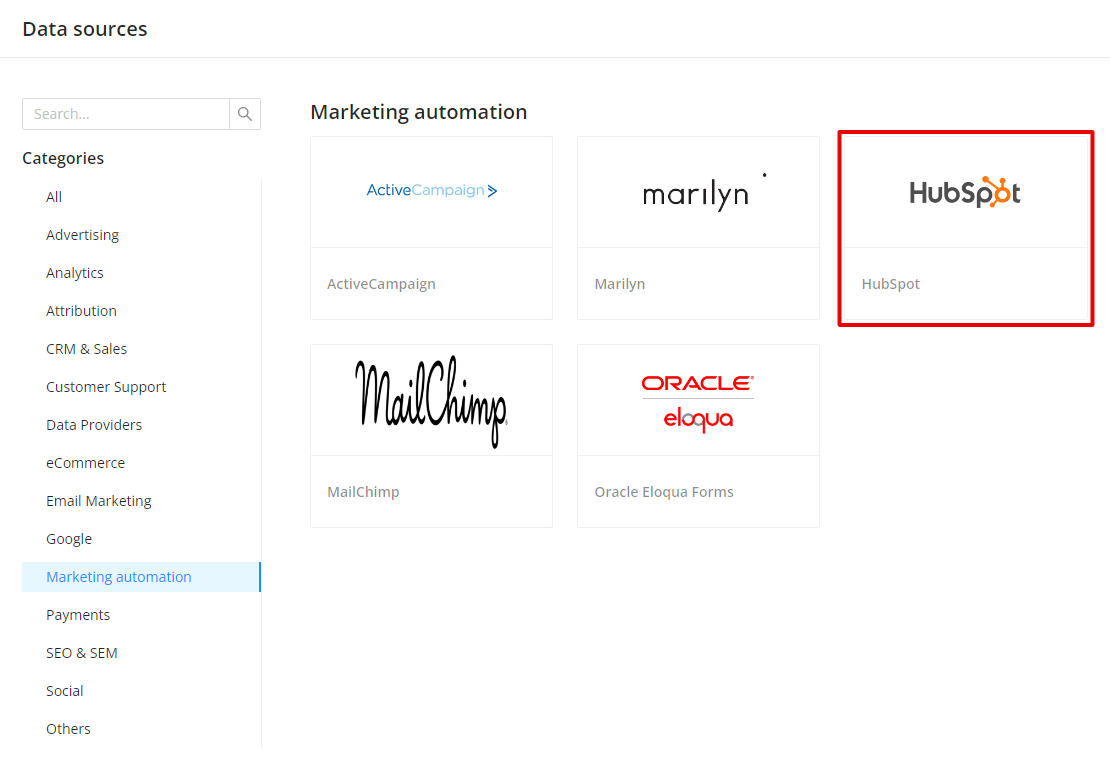1110x760 pixels.
Task: Select the Google category
Action: point(68,538)
